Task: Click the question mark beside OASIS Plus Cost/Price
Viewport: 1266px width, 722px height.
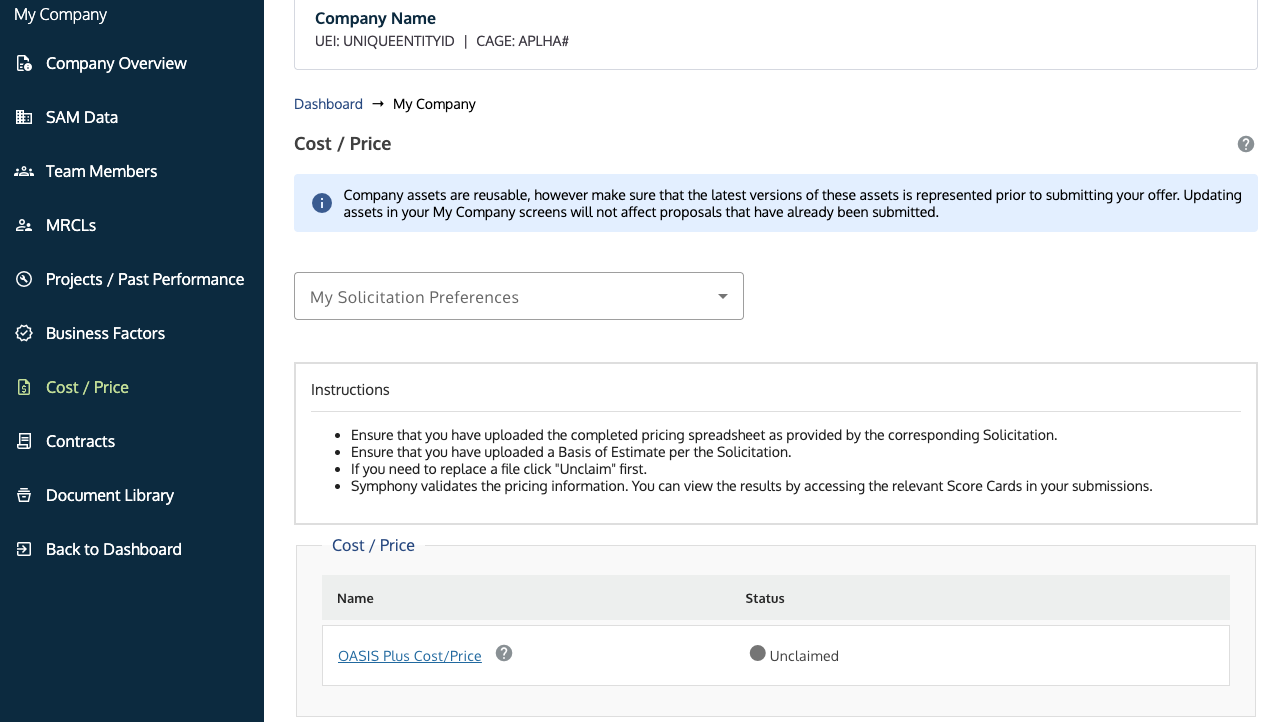Action: [503, 652]
